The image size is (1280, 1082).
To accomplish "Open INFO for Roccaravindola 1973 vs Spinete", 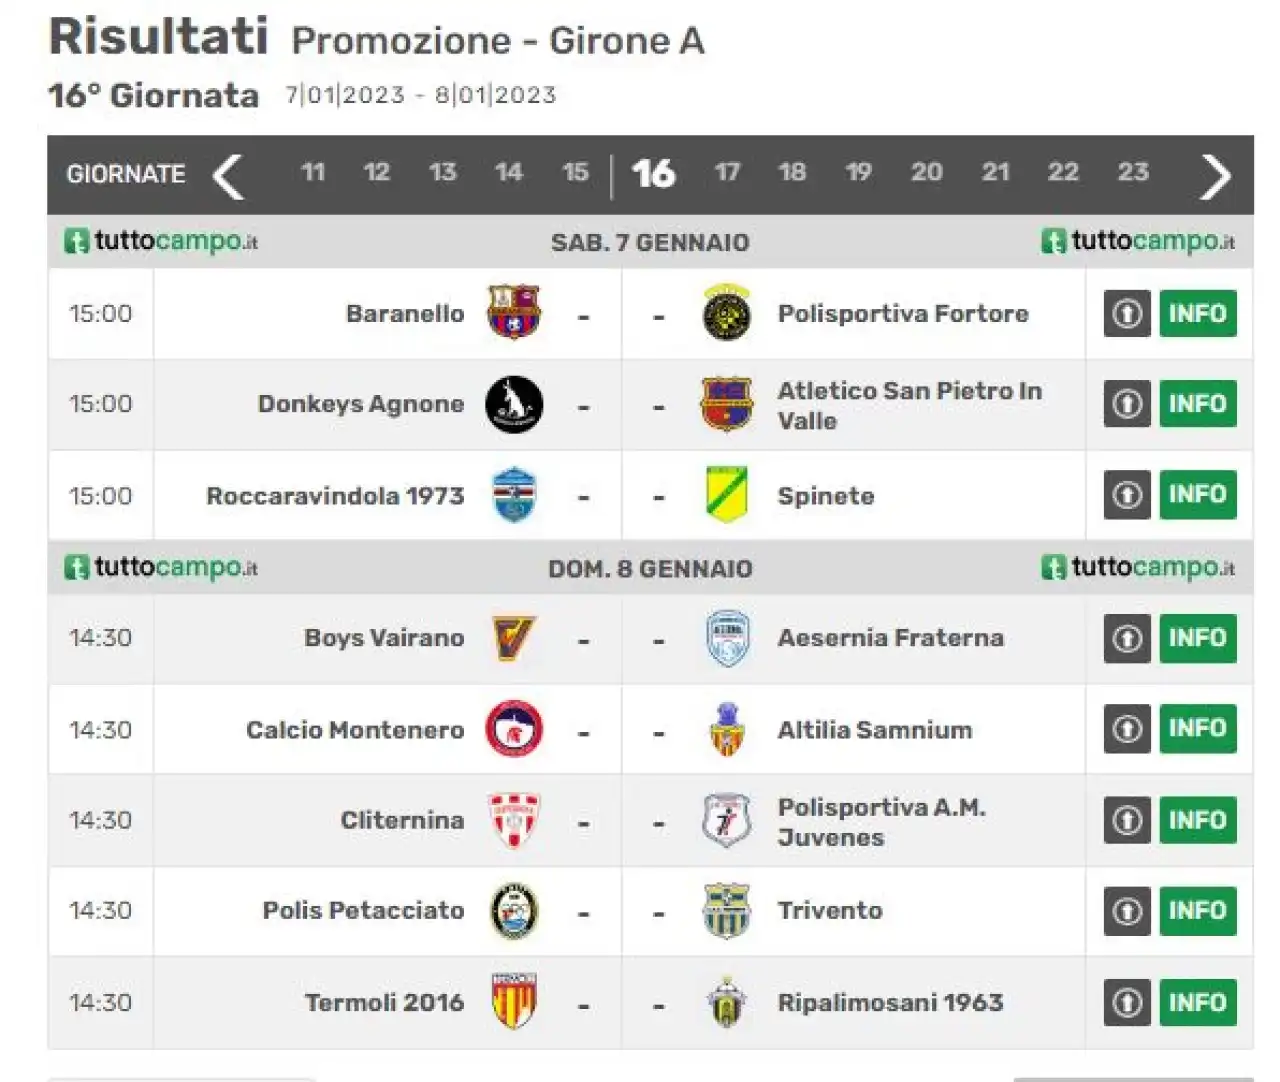I will [x=1198, y=494].
